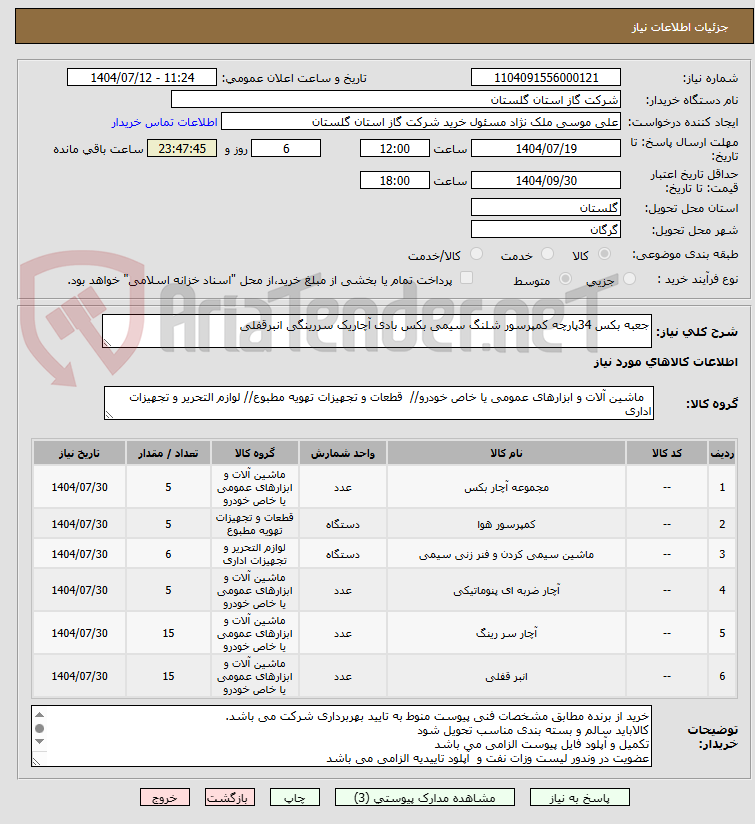Open مشاهده مدارک پیوستی (3) attachments

[425, 798]
